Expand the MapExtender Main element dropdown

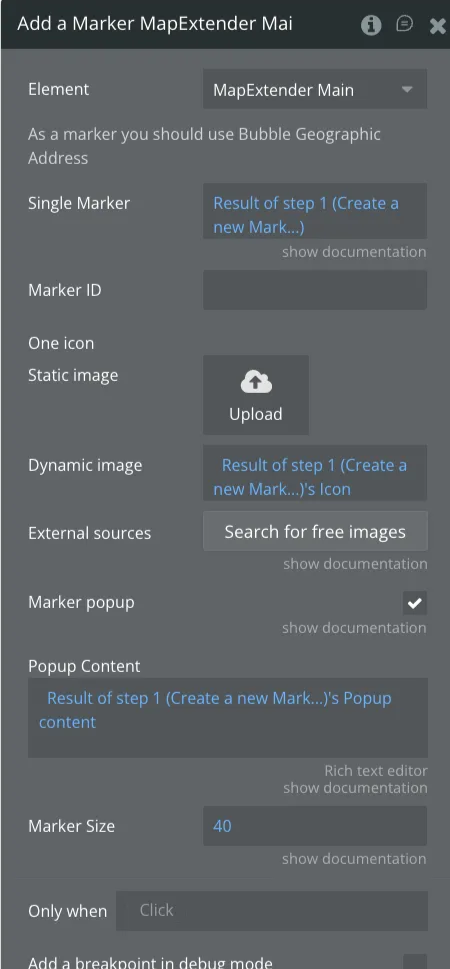click(x=315, y=90)
